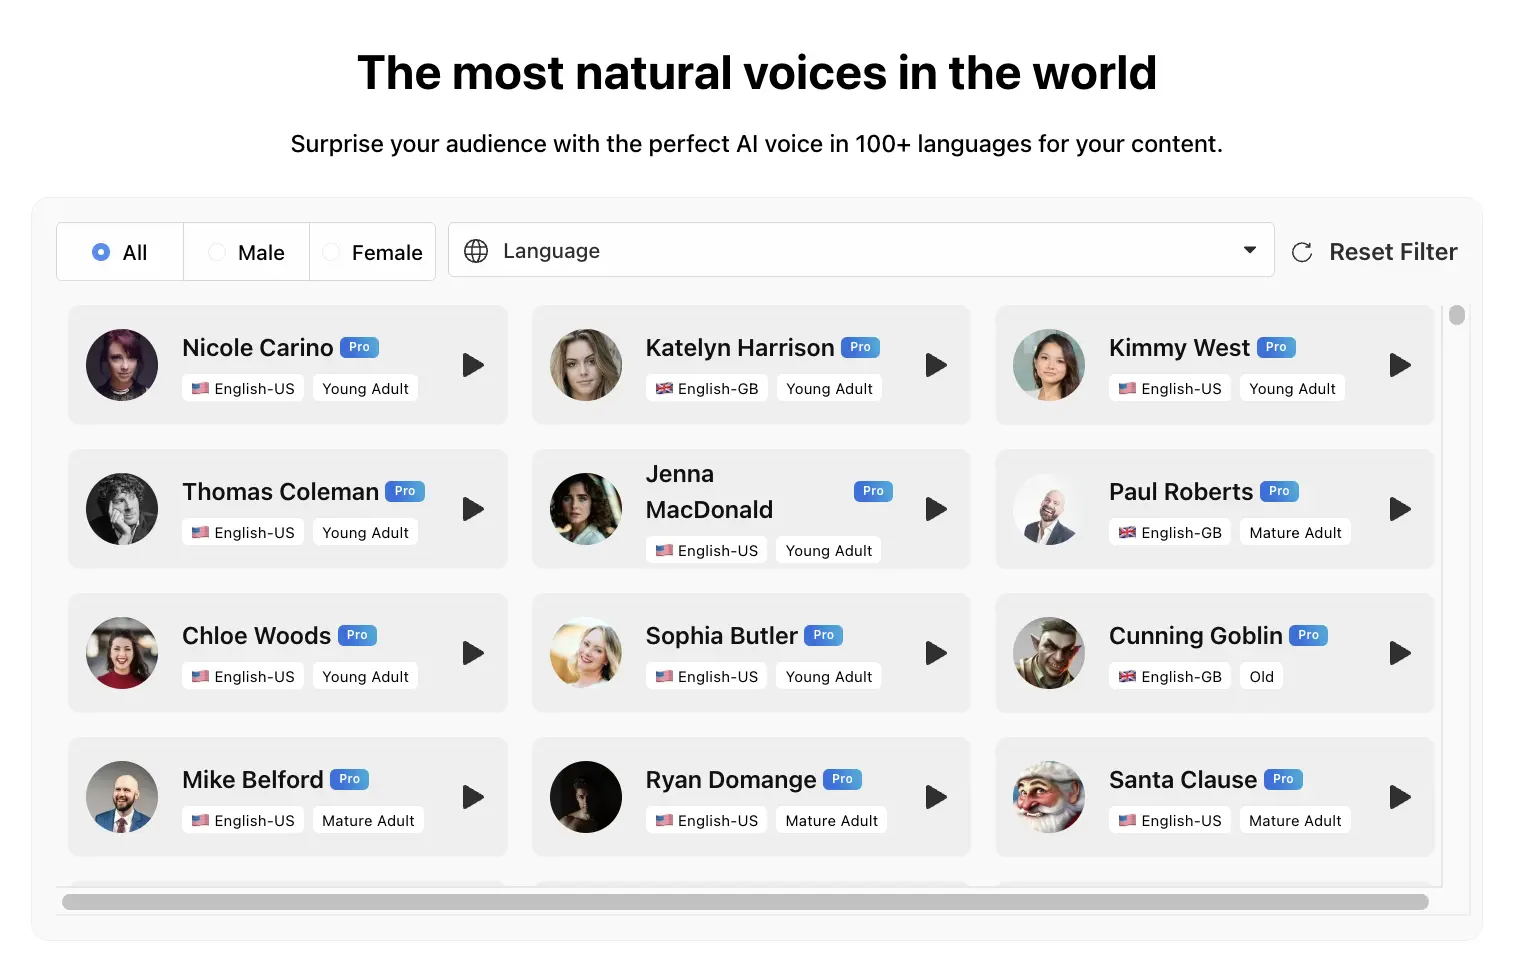
Task: Play Nicole Carino voice sample
Action: pos(473,365)
